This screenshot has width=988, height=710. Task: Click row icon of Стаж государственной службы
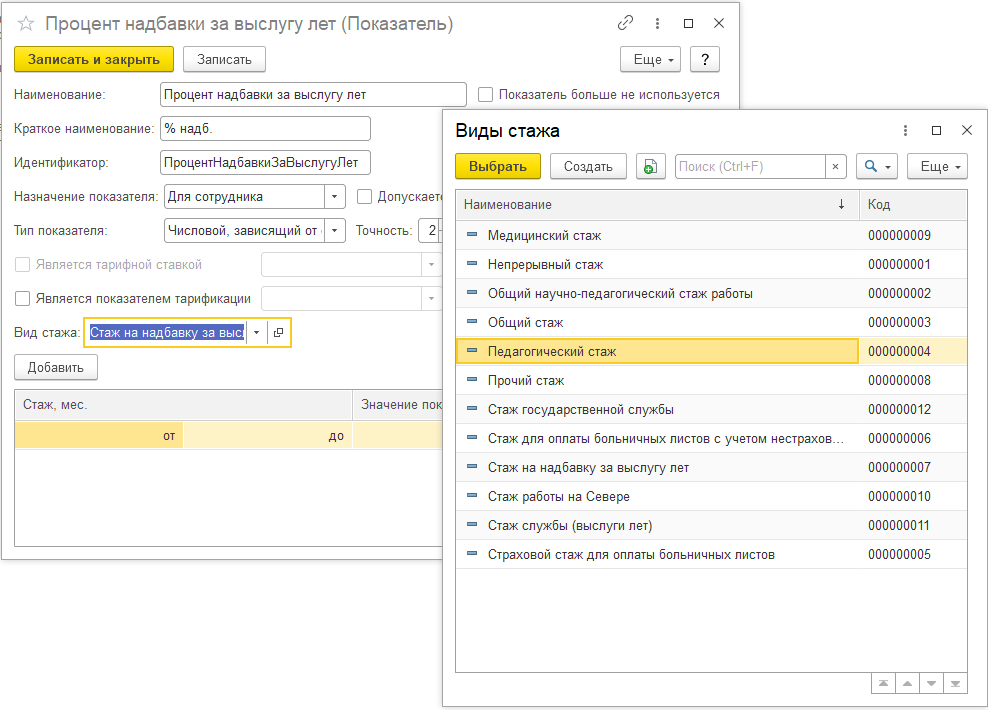472,408
